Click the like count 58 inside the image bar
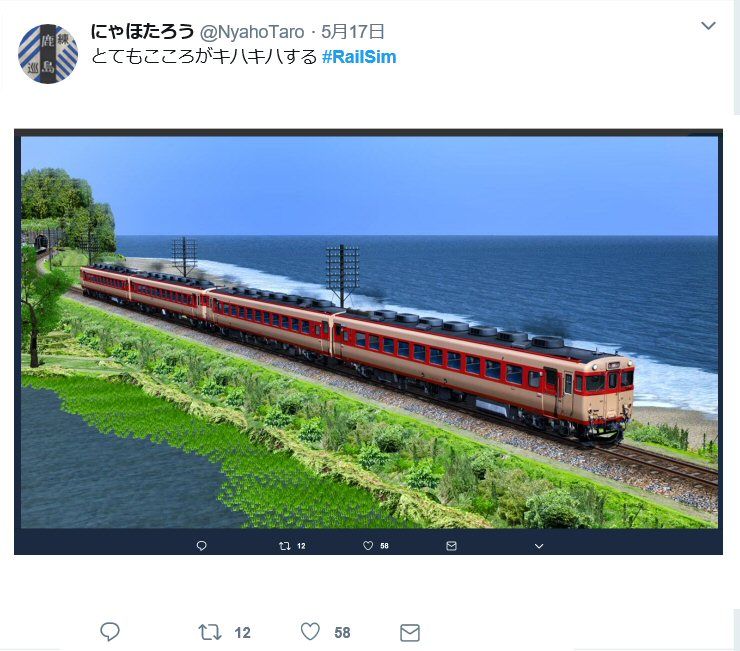 (384, 546)
